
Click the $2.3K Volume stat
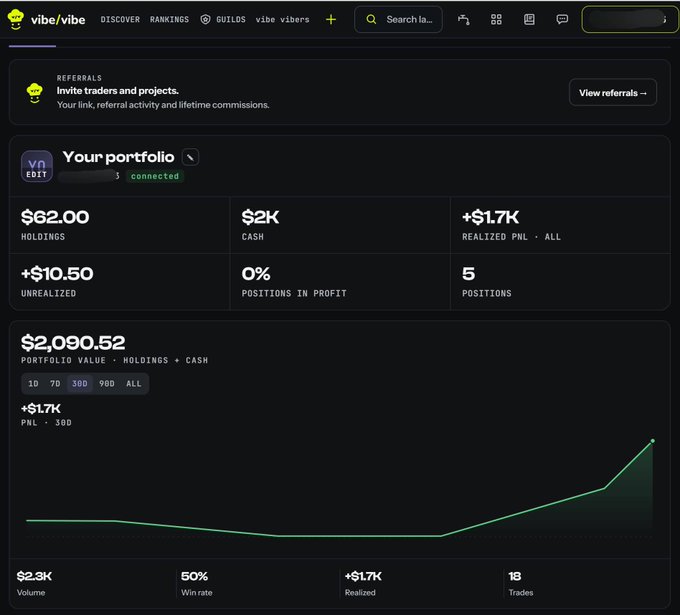34,576
